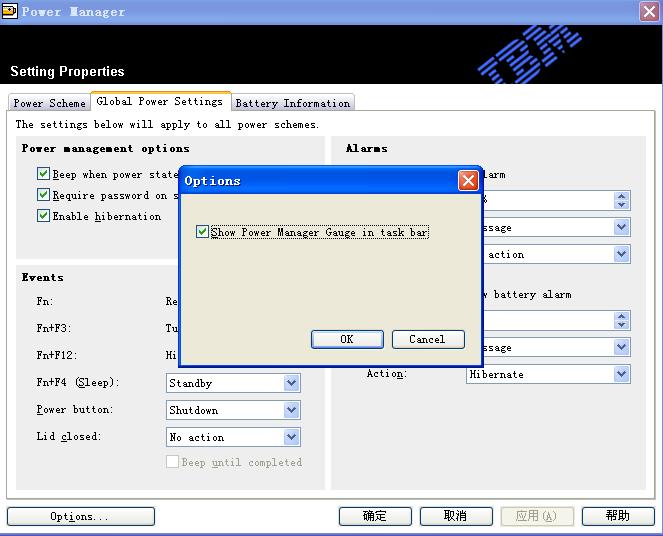663x536 pixels.
Task: Expand the Power button Shutdown dropdown
Action: (x=291, y=410)
